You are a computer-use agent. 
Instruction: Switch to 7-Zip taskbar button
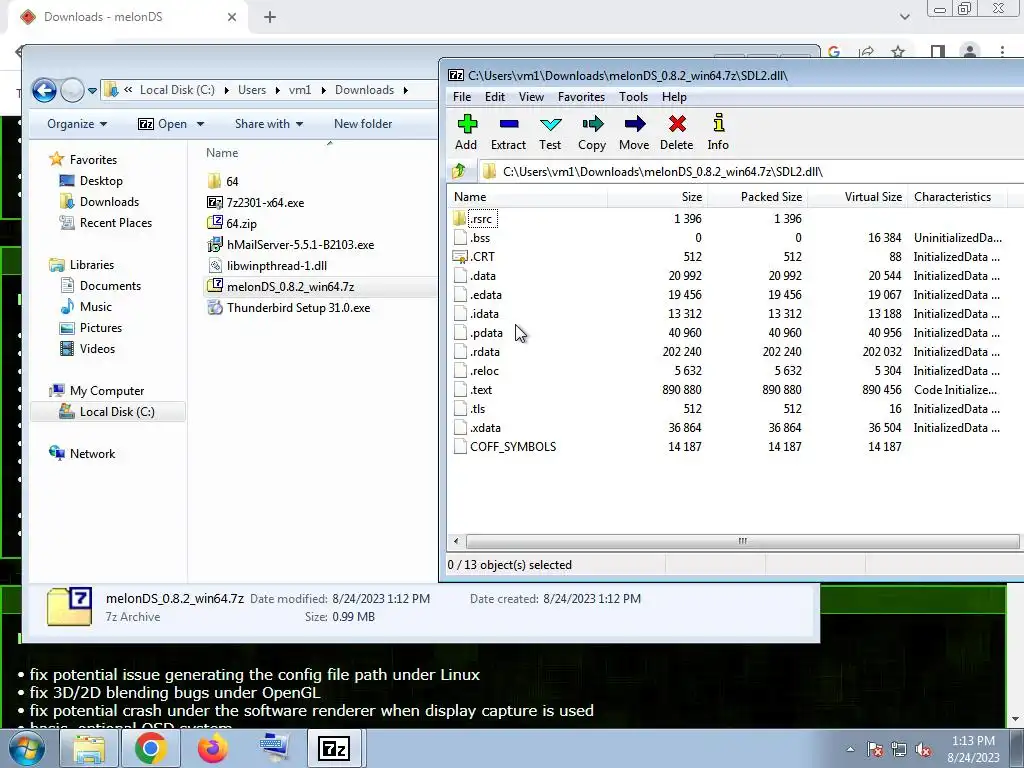(334, 748)
